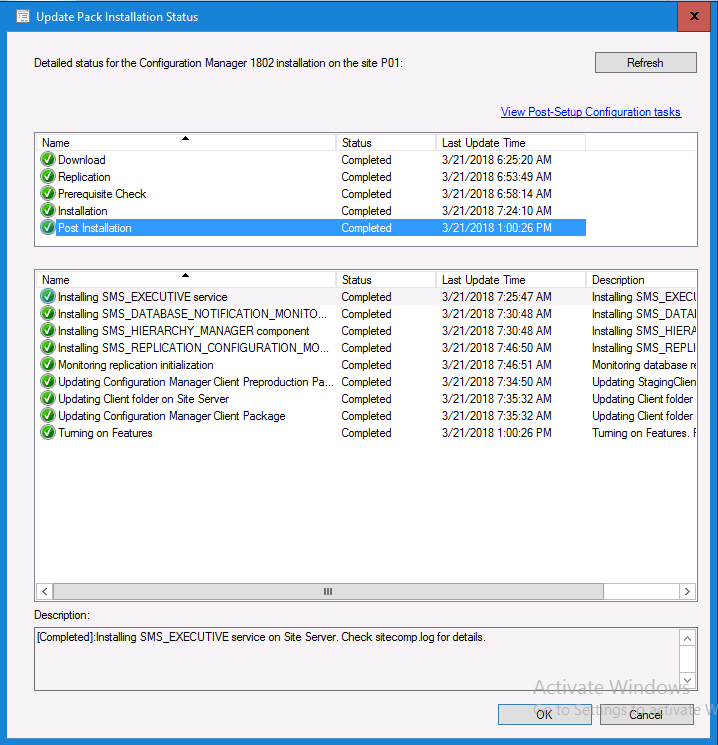This screenshot has height=745, width=718.
Task: Click the check icon next to Installation
Action: [48, 210]
